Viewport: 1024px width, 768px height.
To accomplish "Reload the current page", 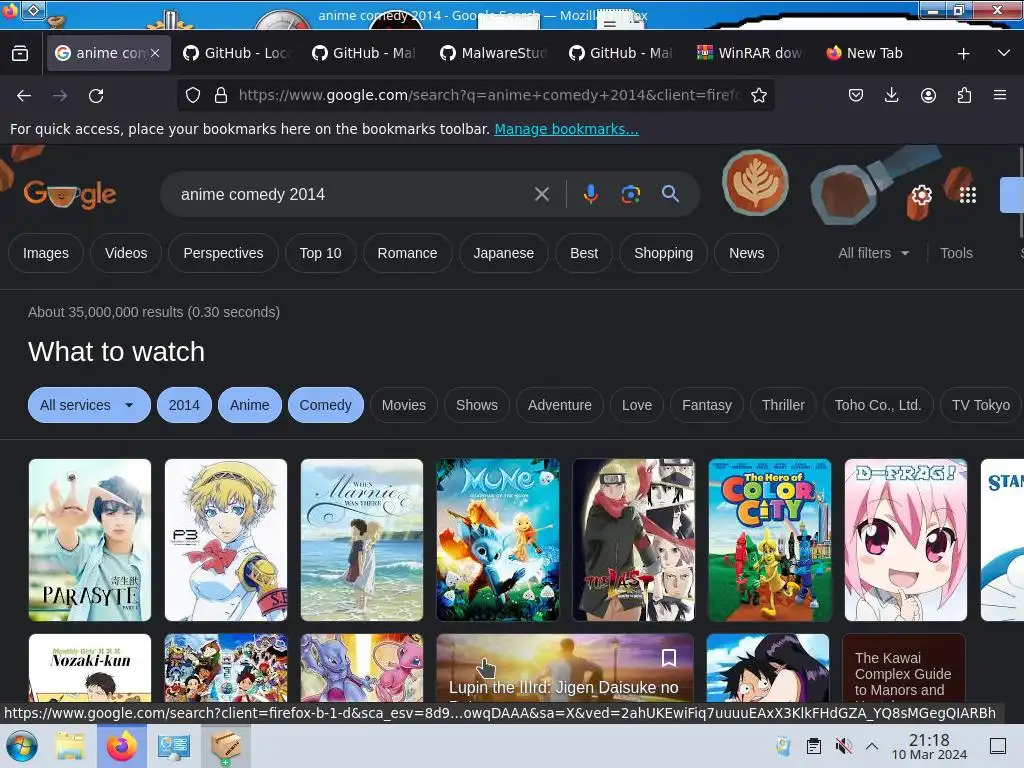I will coord(96,96).
